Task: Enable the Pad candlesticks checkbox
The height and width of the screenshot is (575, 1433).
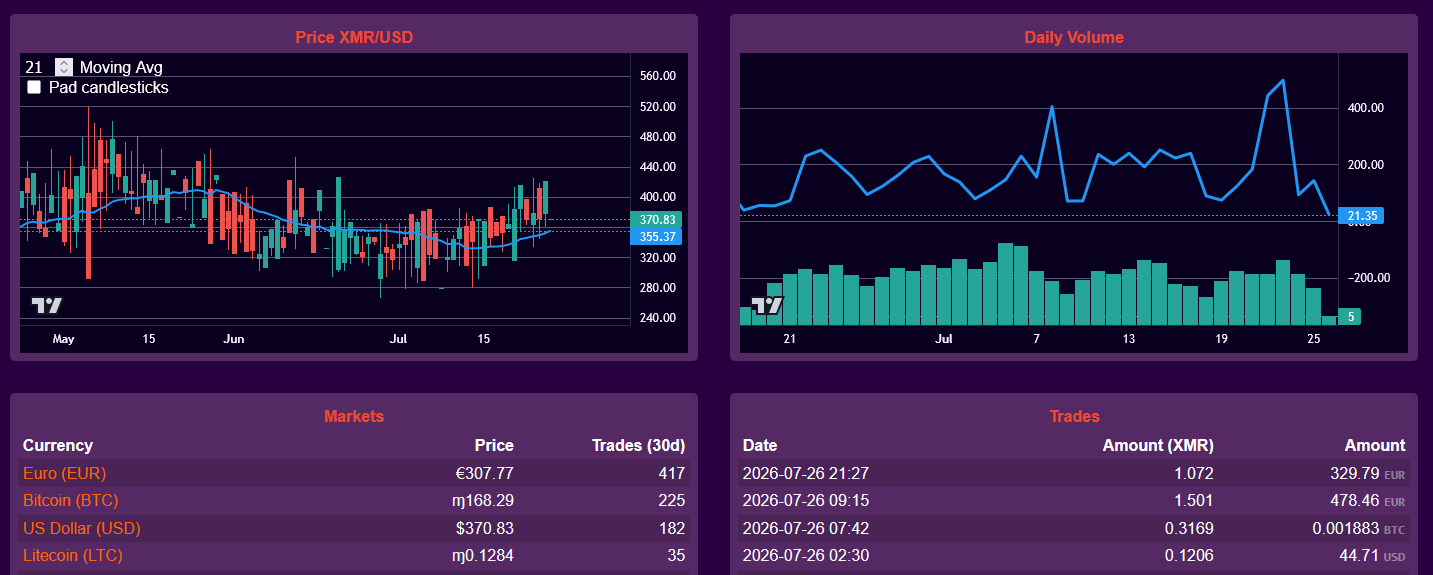Action: (x=34, y=87)
